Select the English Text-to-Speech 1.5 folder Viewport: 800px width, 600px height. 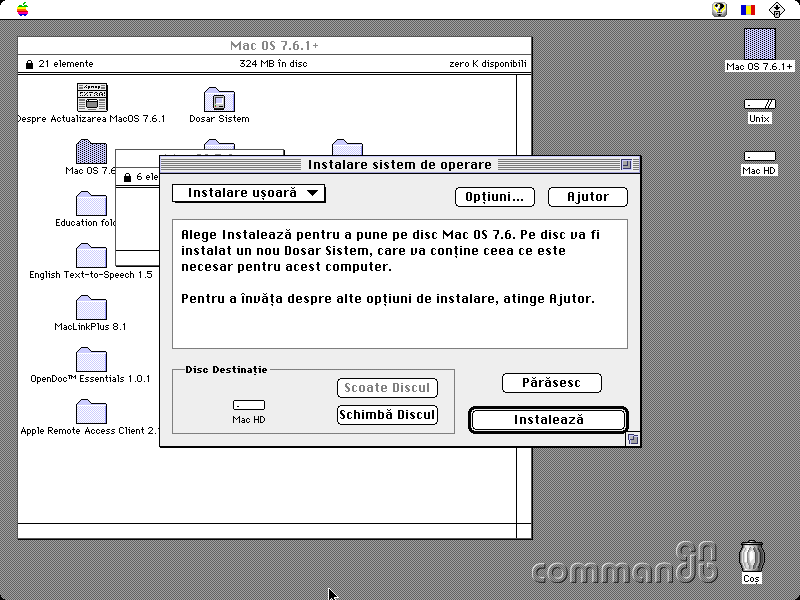point(91,256)
